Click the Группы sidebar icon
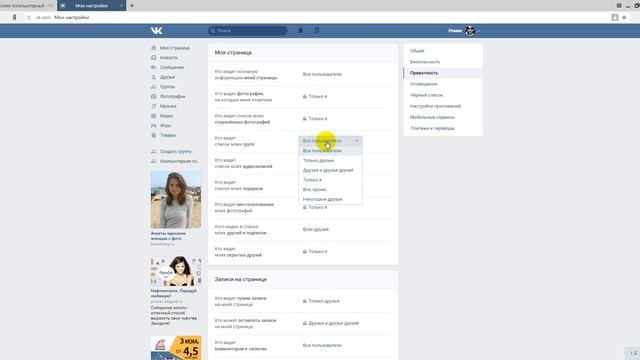This screenshot has height=360, width=640. tap(154, 87)
